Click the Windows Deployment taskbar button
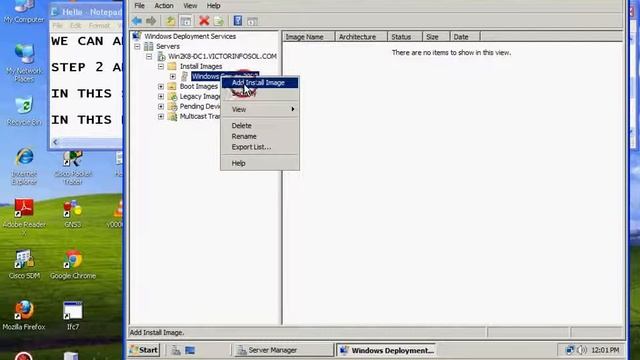Image resolution: width=640 pixels, height=360 pixels. point(386,350)
